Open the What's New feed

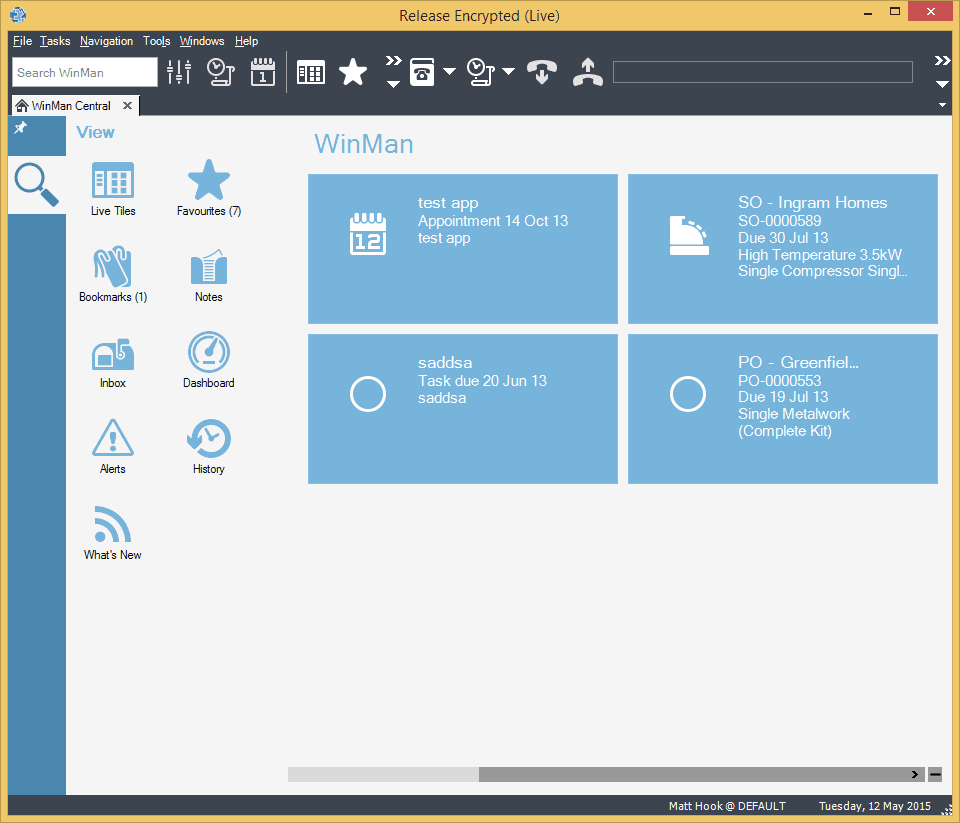pos(112,532)
